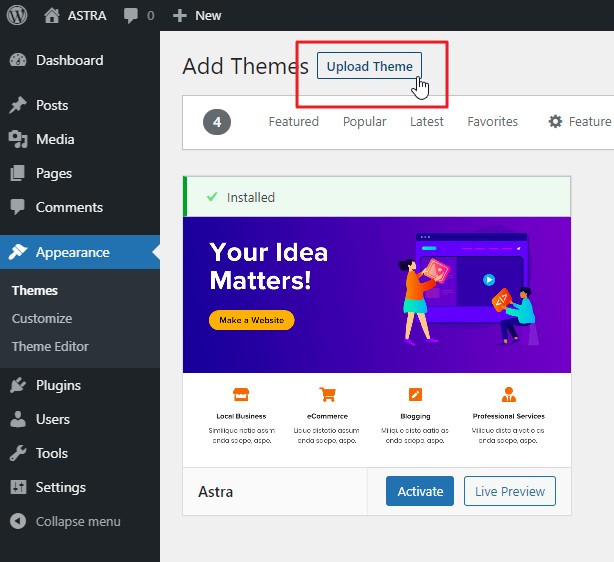Click the Tools wrench icon
614x562 pixels.
click(x=18, y=453)
